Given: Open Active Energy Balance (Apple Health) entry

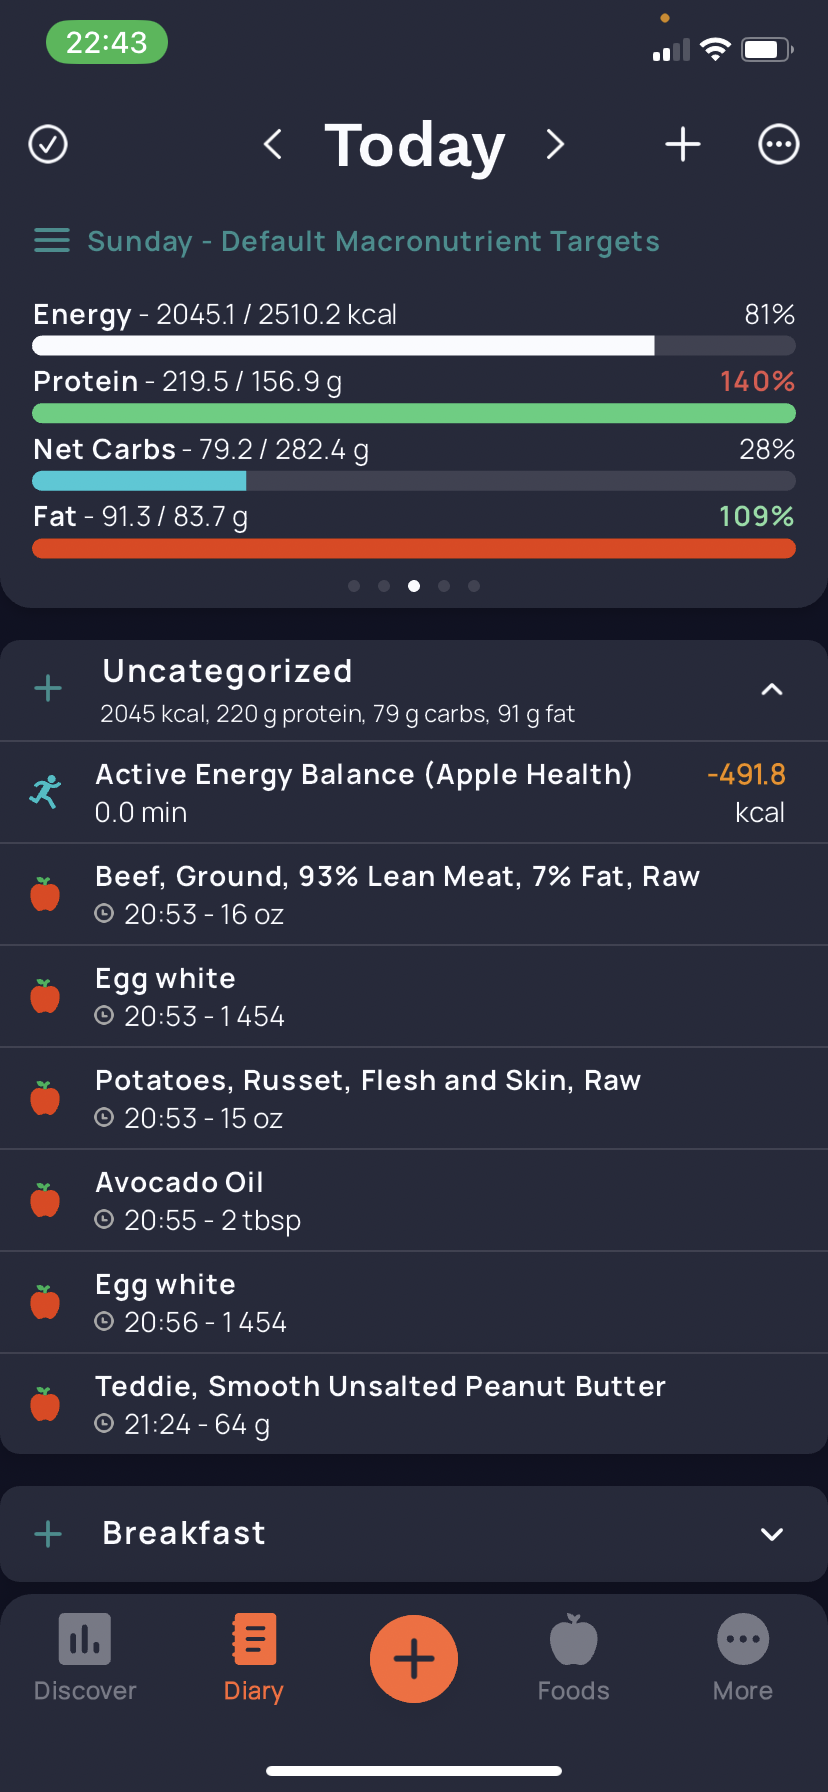Looking at the screenshot, I should click(x=414, y=793).
